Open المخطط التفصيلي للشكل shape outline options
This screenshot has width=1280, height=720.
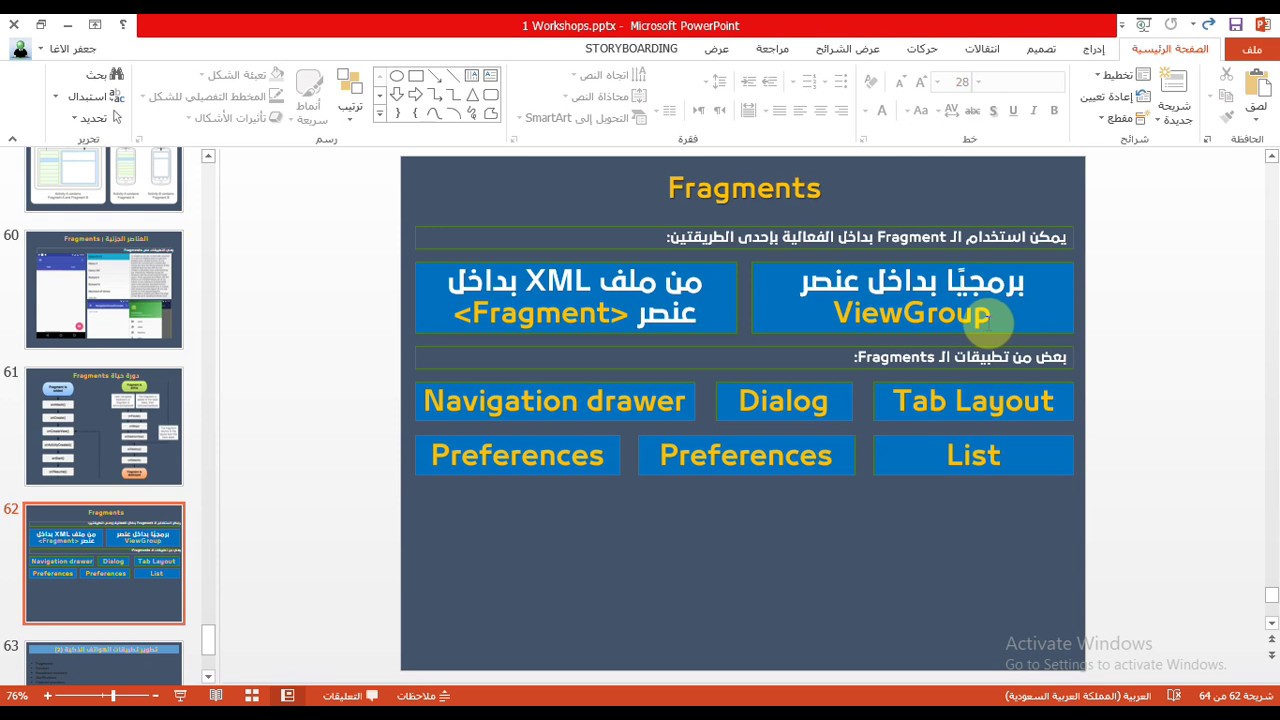click(213, 97)
